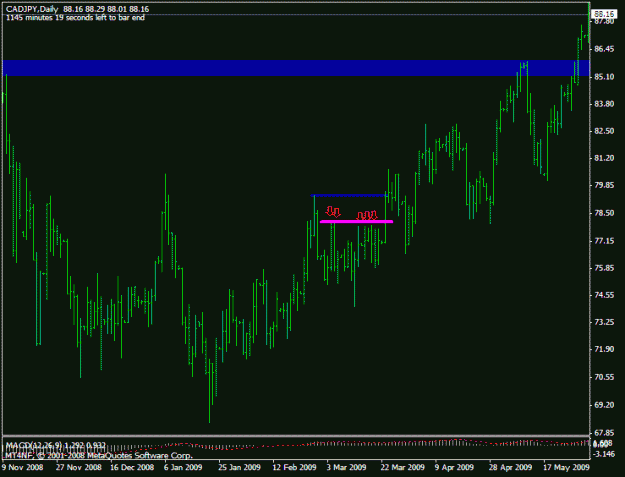Select the wide blue rectangle zone near 85.10
The width and height of the screenshot is (625, 477).
(296, 68)
